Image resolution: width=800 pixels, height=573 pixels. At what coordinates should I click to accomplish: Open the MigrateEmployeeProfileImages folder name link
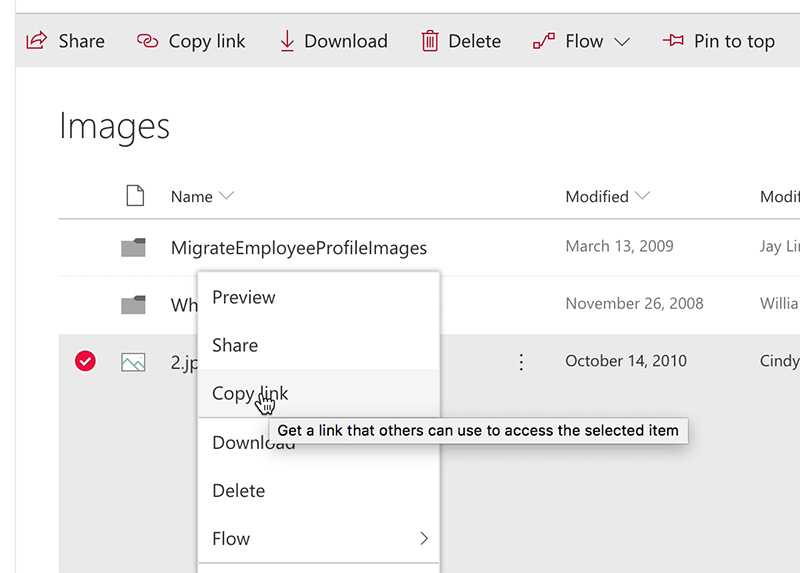pyautogui.click(x=298, y=248)
